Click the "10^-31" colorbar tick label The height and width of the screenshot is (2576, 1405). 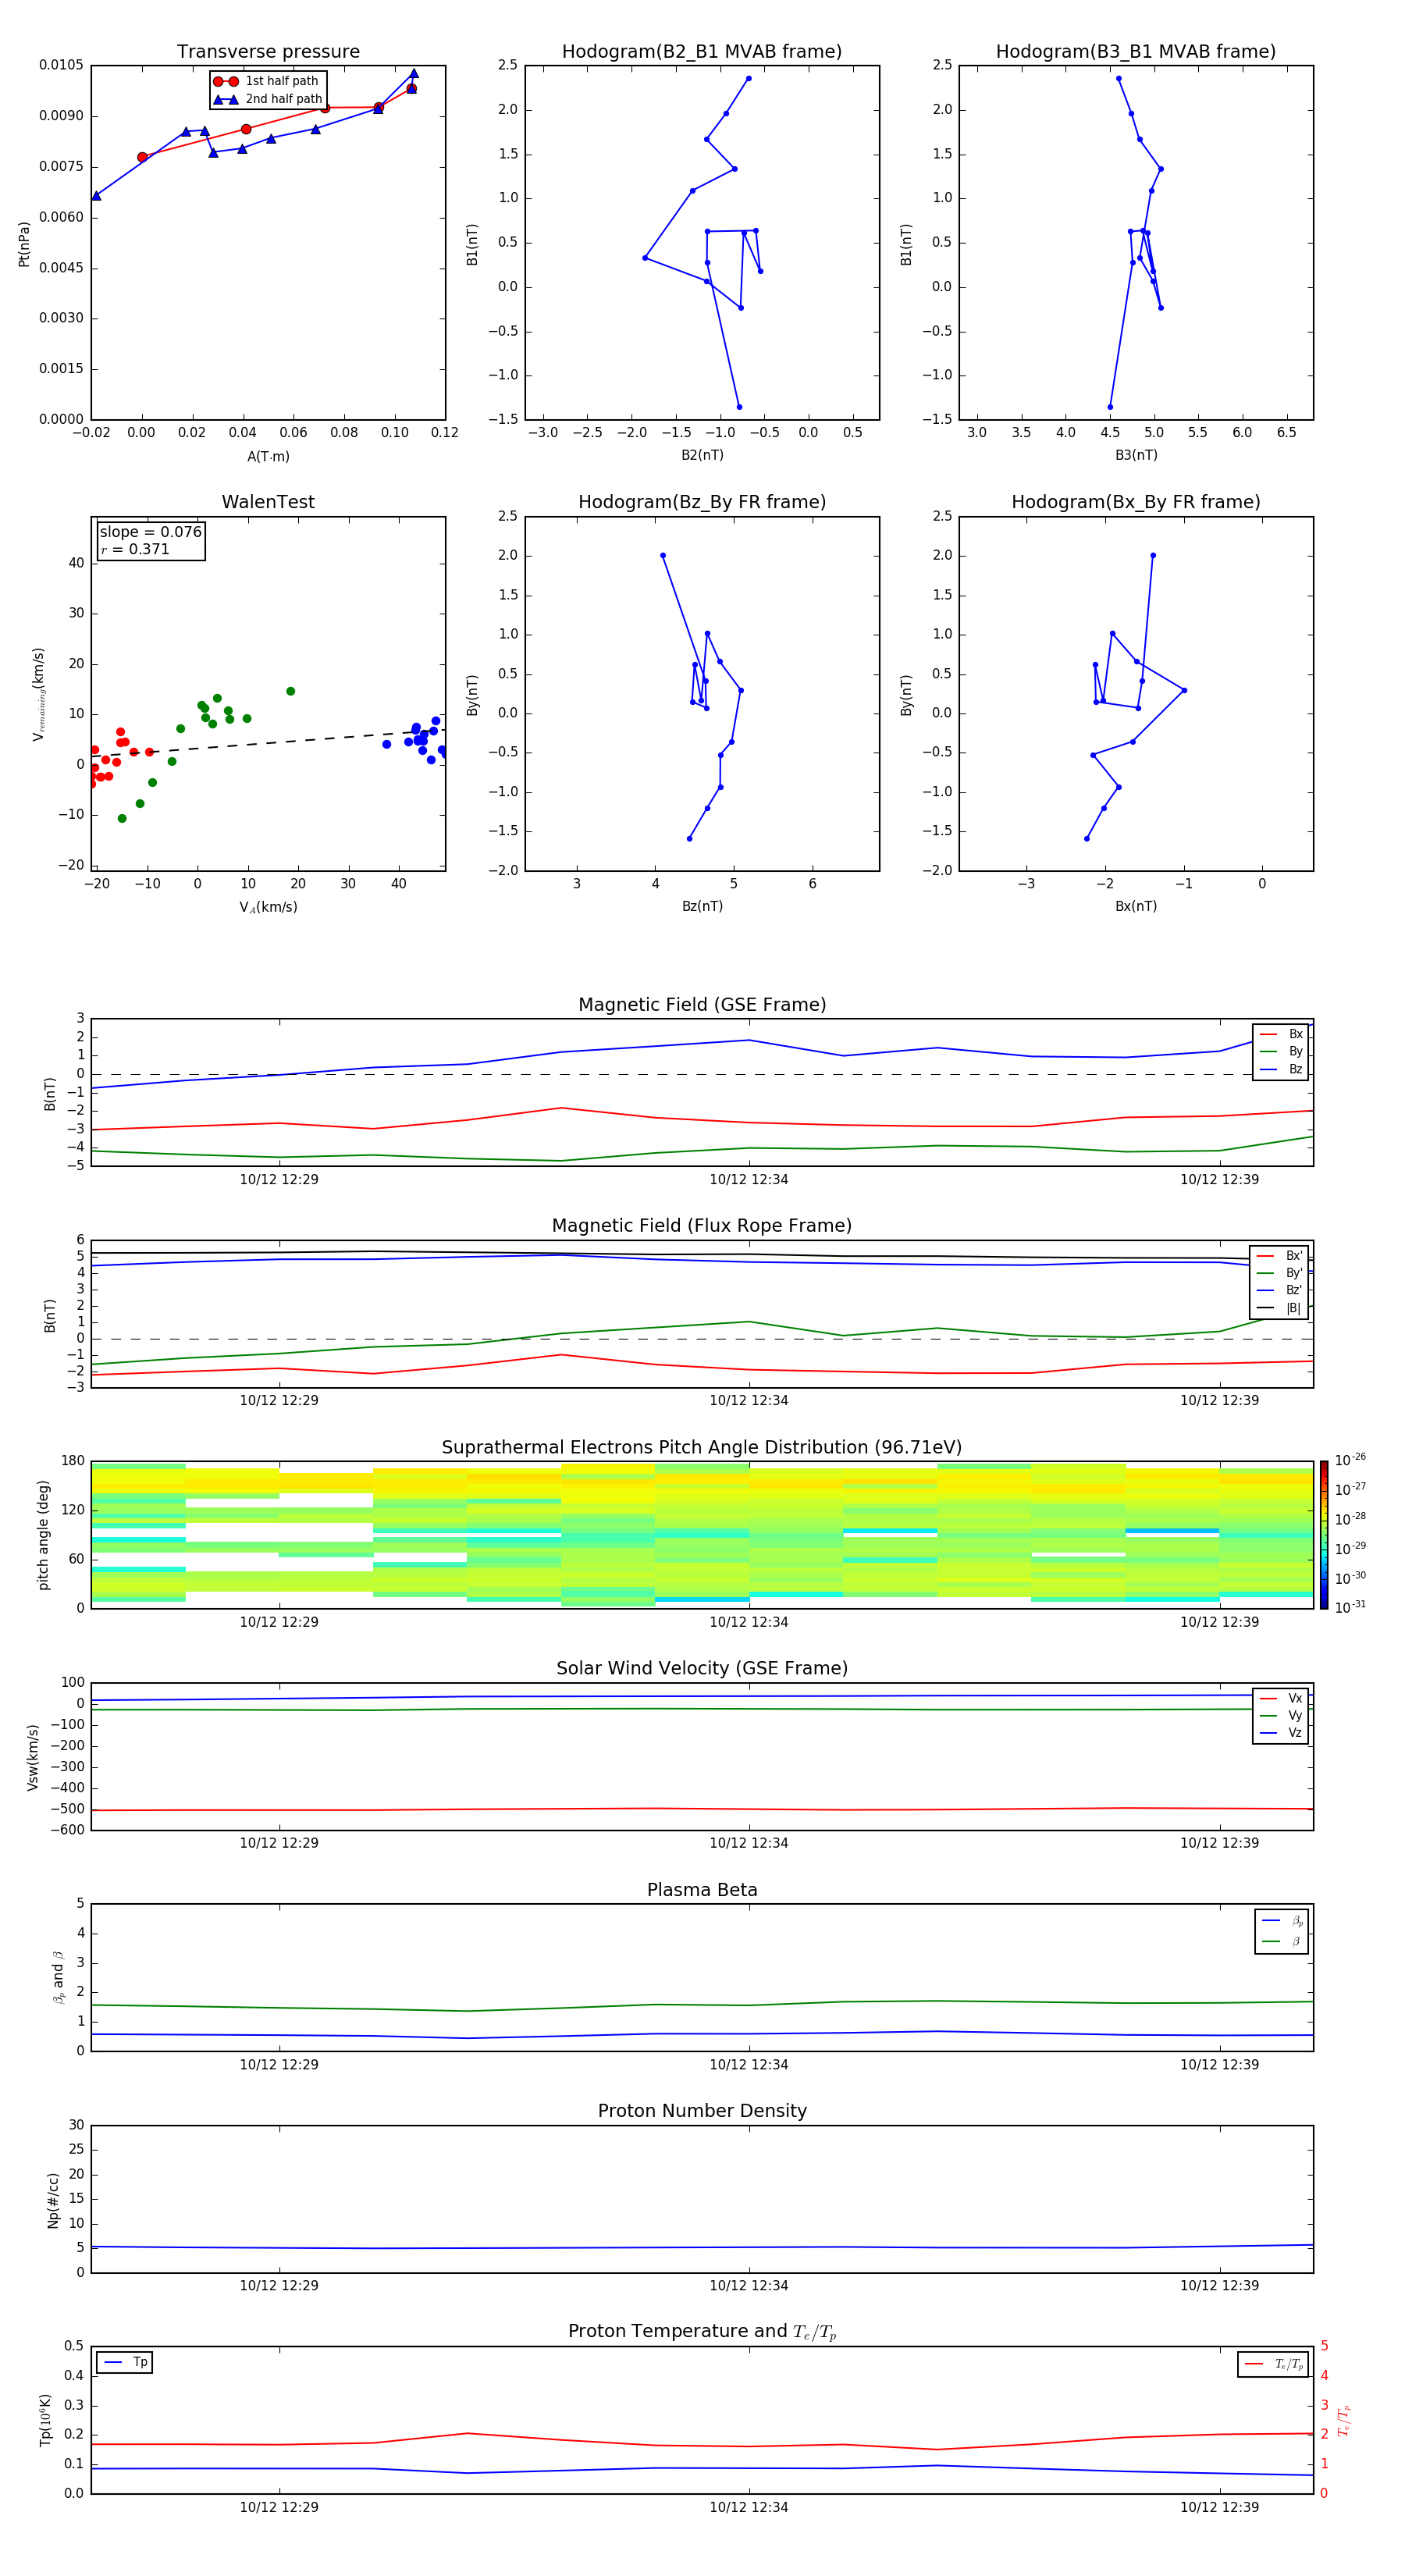pos(1350,1607)
